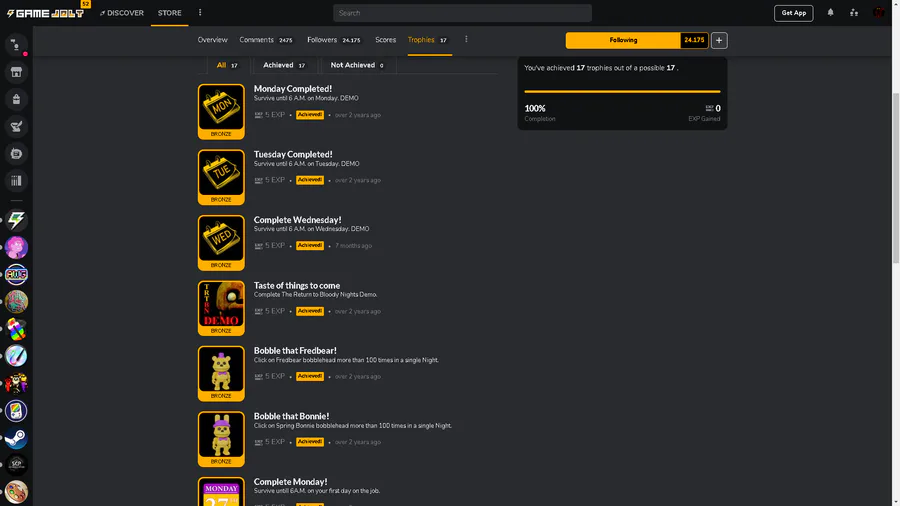This screenshot has height=506, width=900.
Task: Open the user avatar menu
Action: pos(878,13)
